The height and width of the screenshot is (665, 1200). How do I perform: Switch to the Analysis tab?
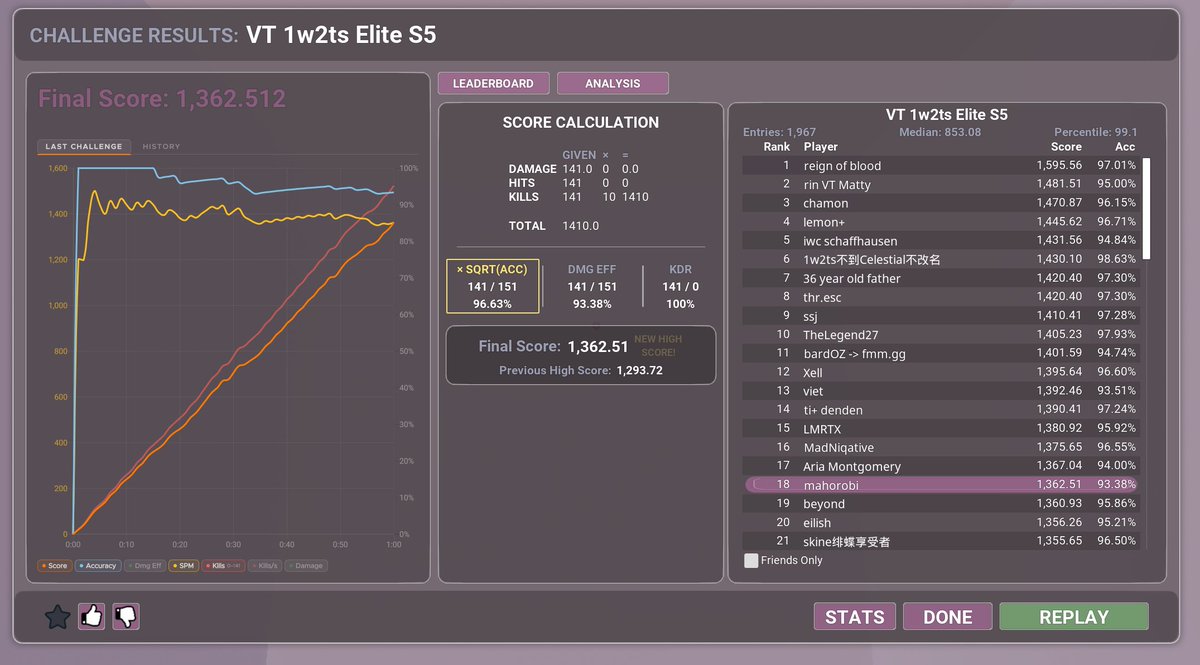tap(613, 84)
